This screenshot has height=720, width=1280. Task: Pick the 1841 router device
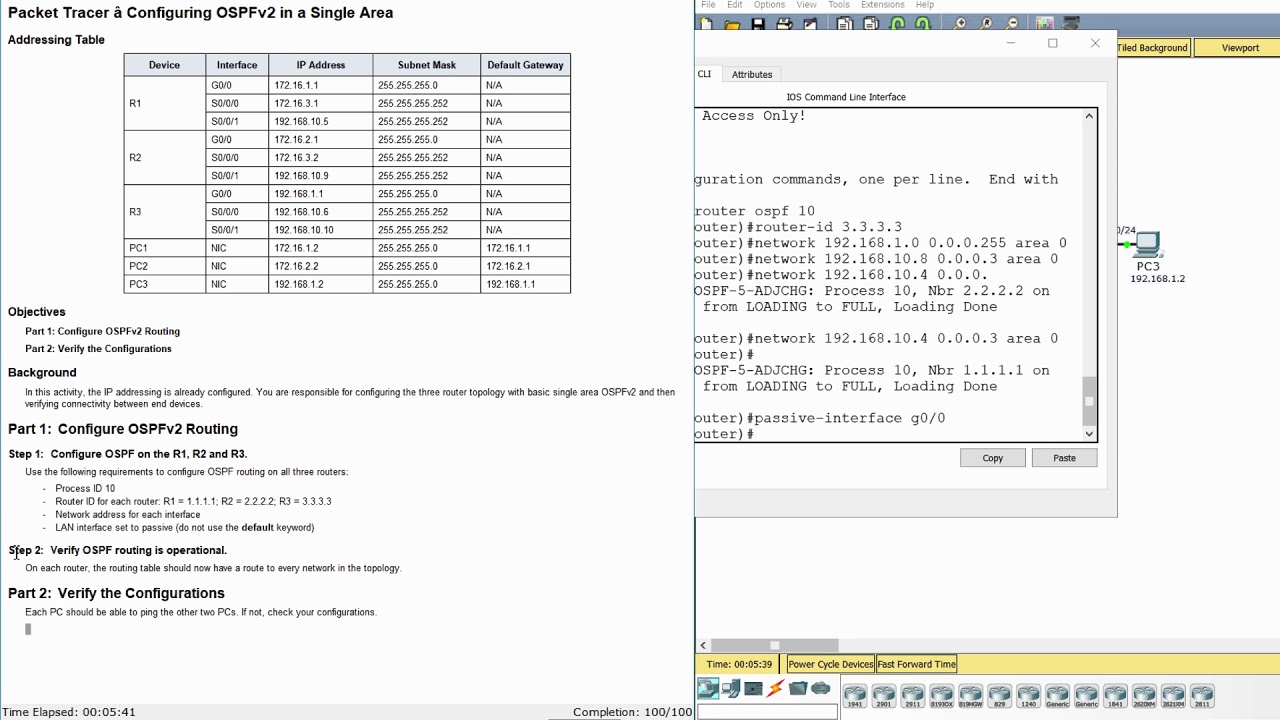pyautogui.click(x=1116, y=695)
